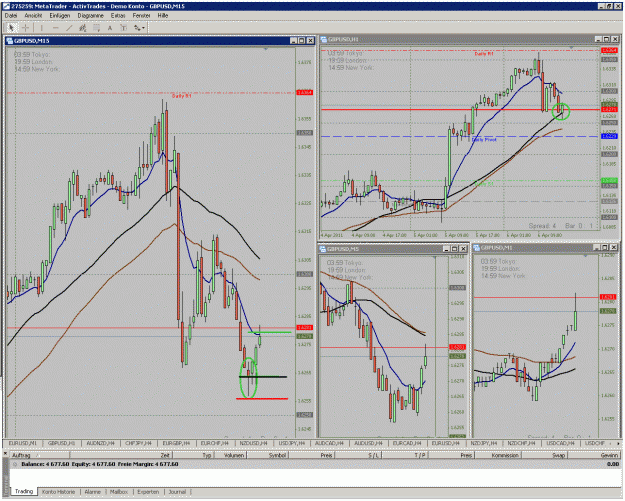
Task: Open the Journal terminal tab
Action: pyautogui.click(x=177, y=492)
